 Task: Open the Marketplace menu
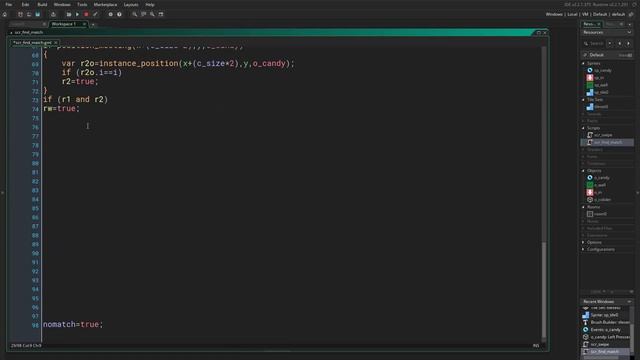(x=105, y=4)
